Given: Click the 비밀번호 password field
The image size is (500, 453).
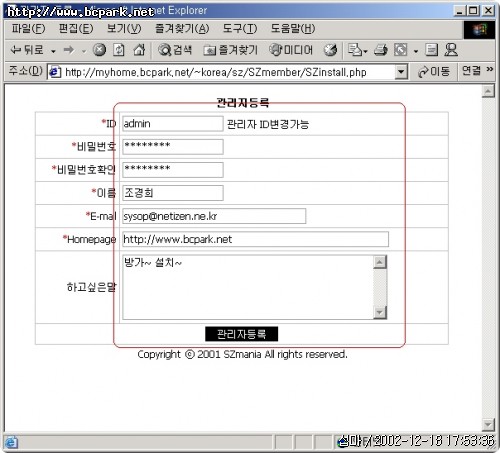Looking at the screenshot, I should pos(173,147).
